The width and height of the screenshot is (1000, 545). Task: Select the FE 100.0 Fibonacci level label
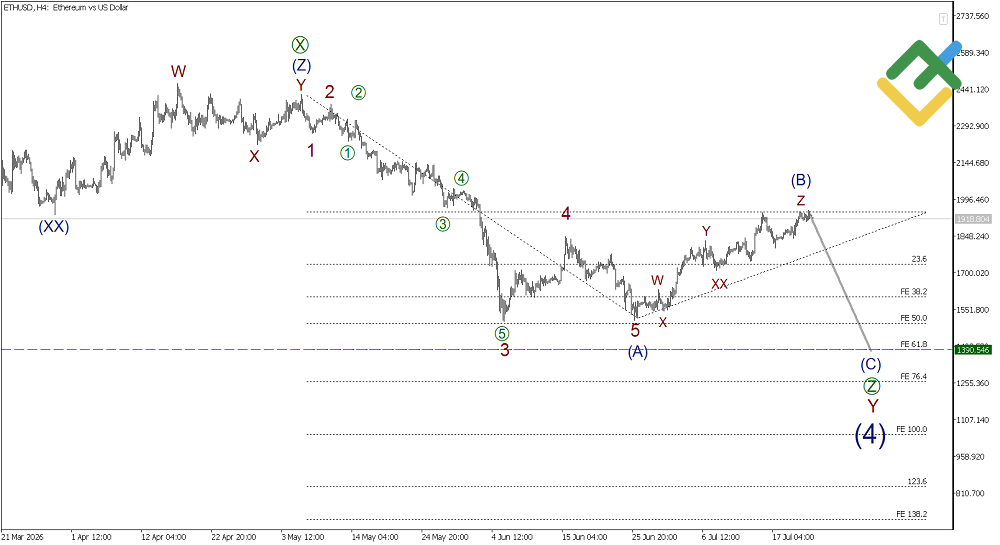pyautogui.click(x=911, y=430)
